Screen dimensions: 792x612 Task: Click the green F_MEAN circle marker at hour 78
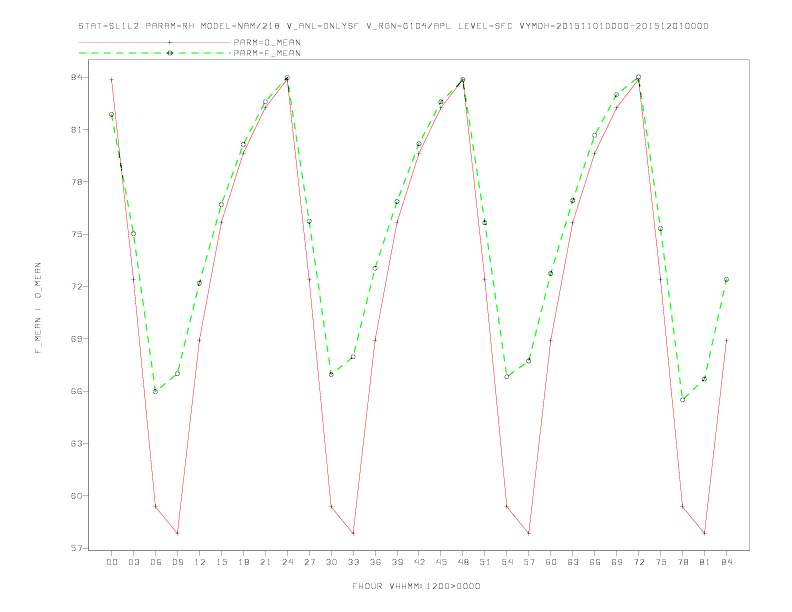click(682, 399)
